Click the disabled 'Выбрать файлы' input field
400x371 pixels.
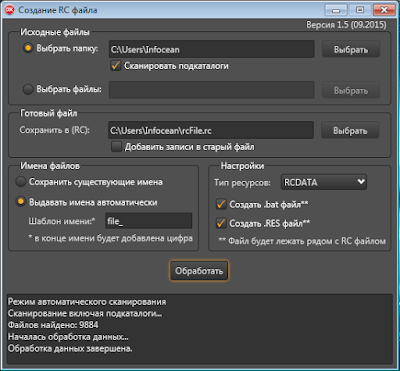click(x=212, y=90)
